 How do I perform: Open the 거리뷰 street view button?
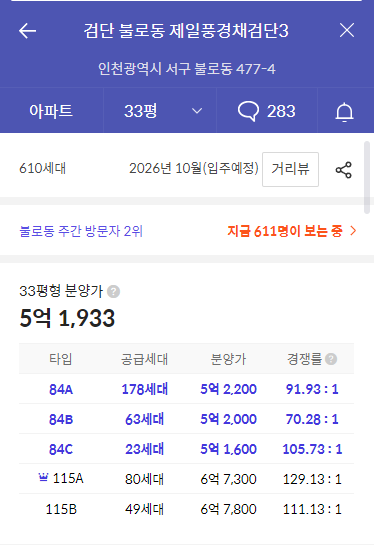pyautogui.click(x=290, y=169)
